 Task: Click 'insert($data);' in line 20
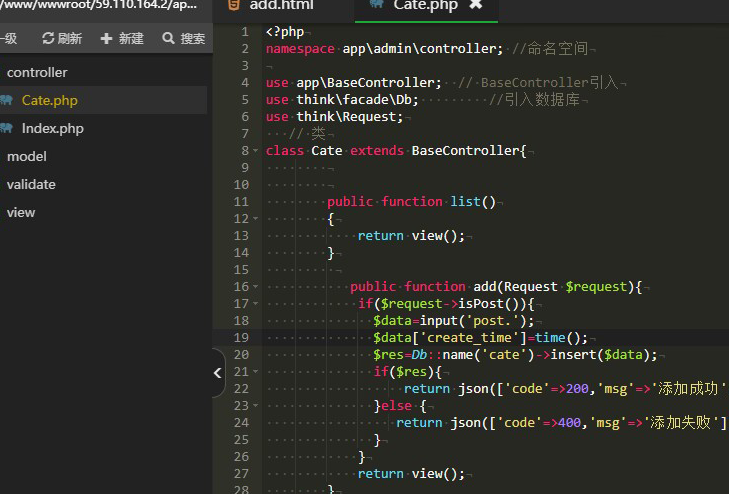click(604, 355)
